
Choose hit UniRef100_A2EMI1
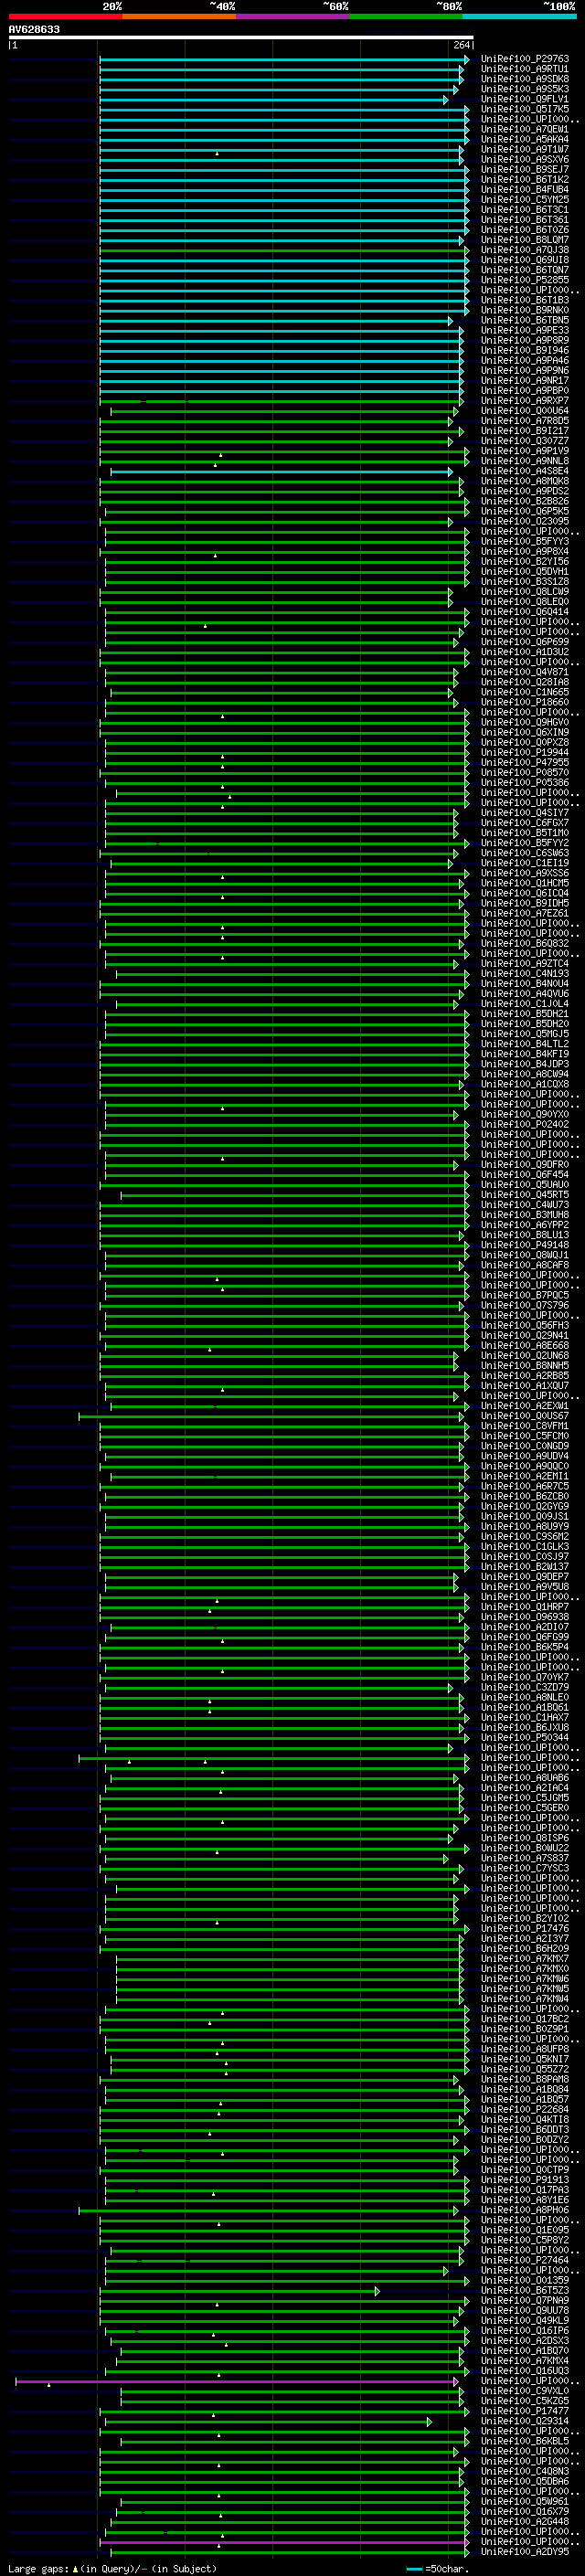[525, 1476]
